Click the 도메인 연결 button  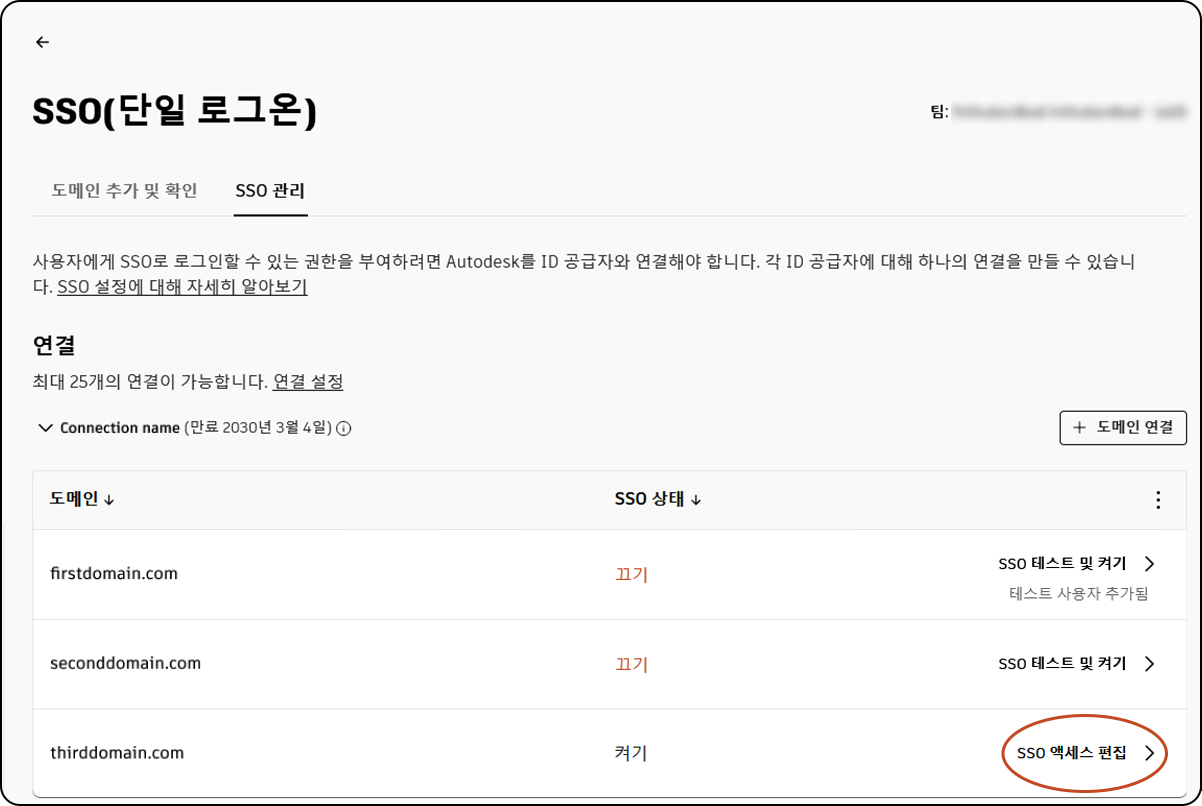(1123, 428)
